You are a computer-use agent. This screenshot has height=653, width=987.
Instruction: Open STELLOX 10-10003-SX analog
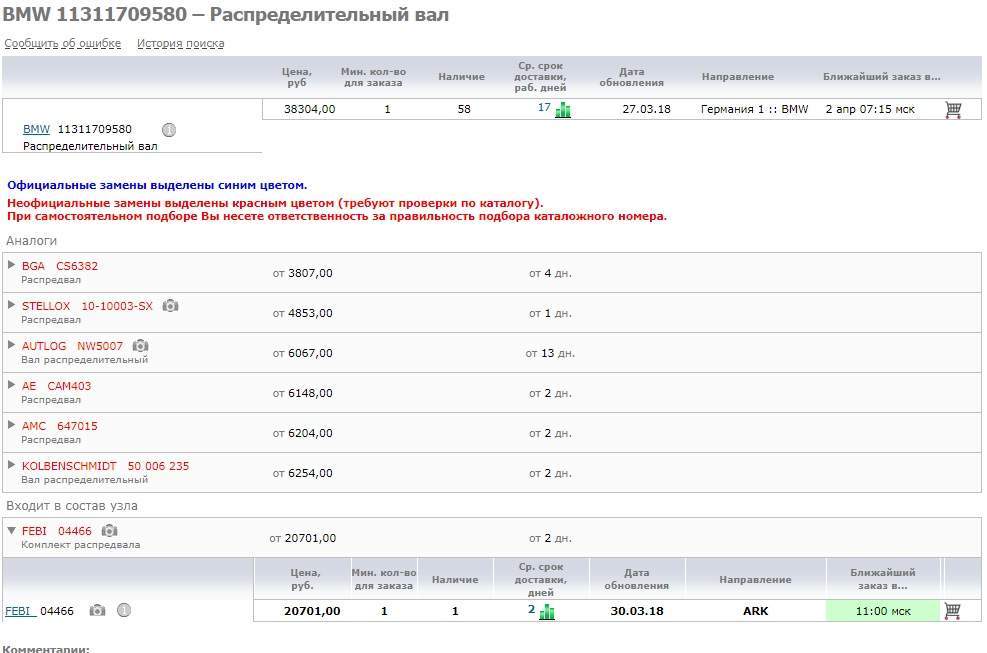87,306
